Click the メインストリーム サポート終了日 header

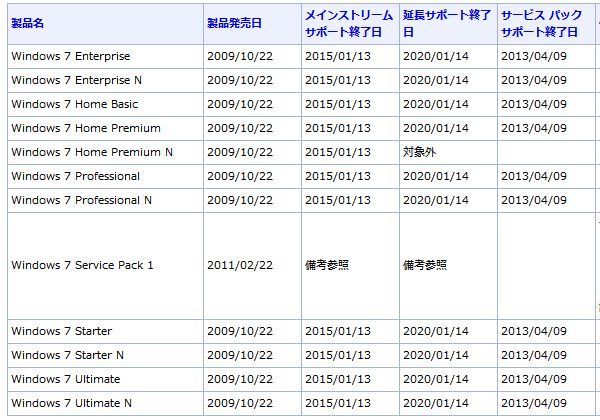[349, 23]
